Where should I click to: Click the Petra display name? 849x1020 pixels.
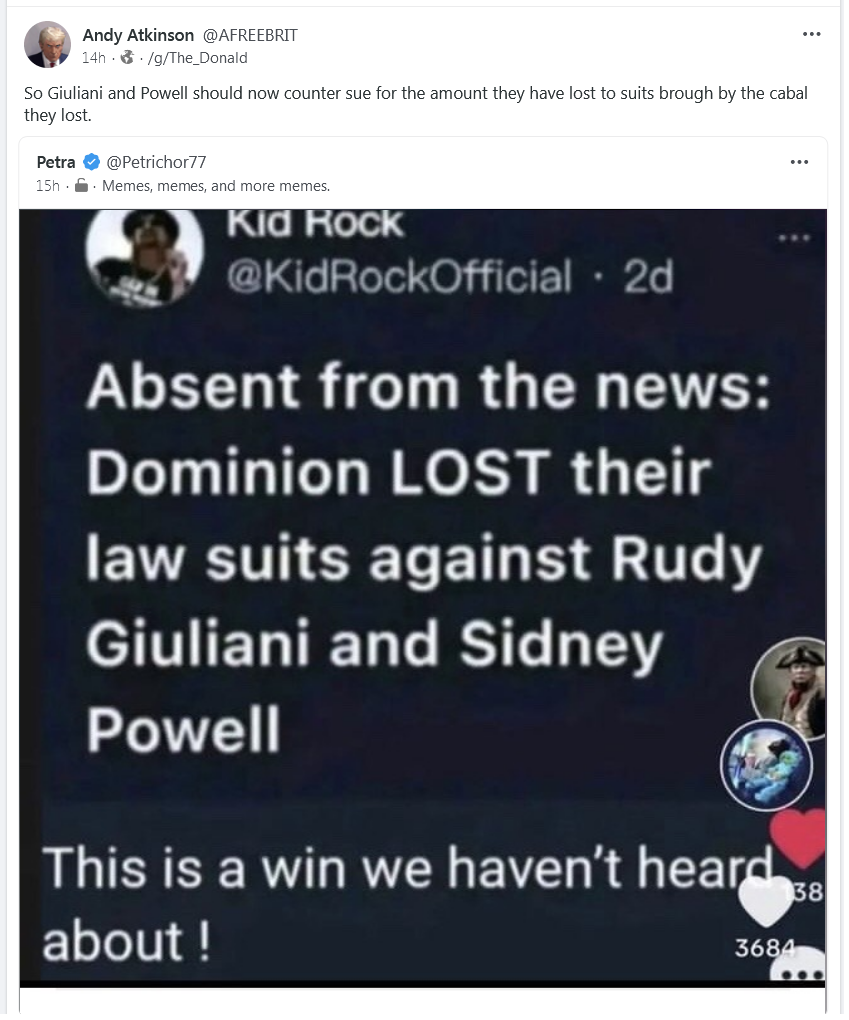coord(56,162)
